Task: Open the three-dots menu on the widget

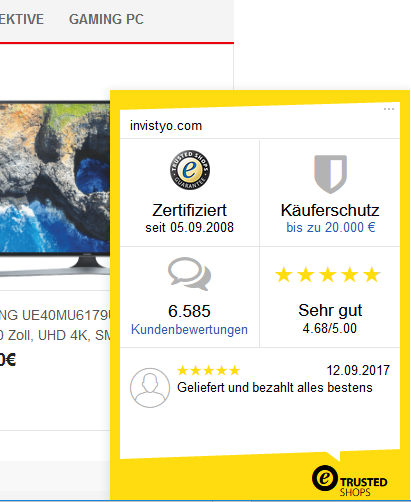Action: coord(389,109)
